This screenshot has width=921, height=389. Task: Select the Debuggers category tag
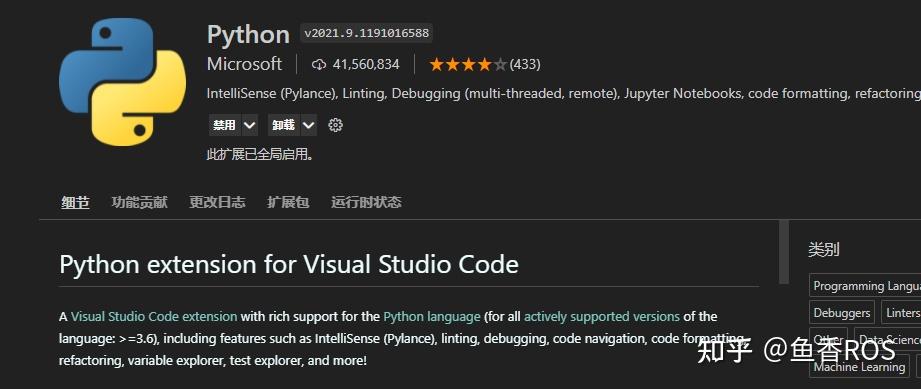tap(842, 313)
